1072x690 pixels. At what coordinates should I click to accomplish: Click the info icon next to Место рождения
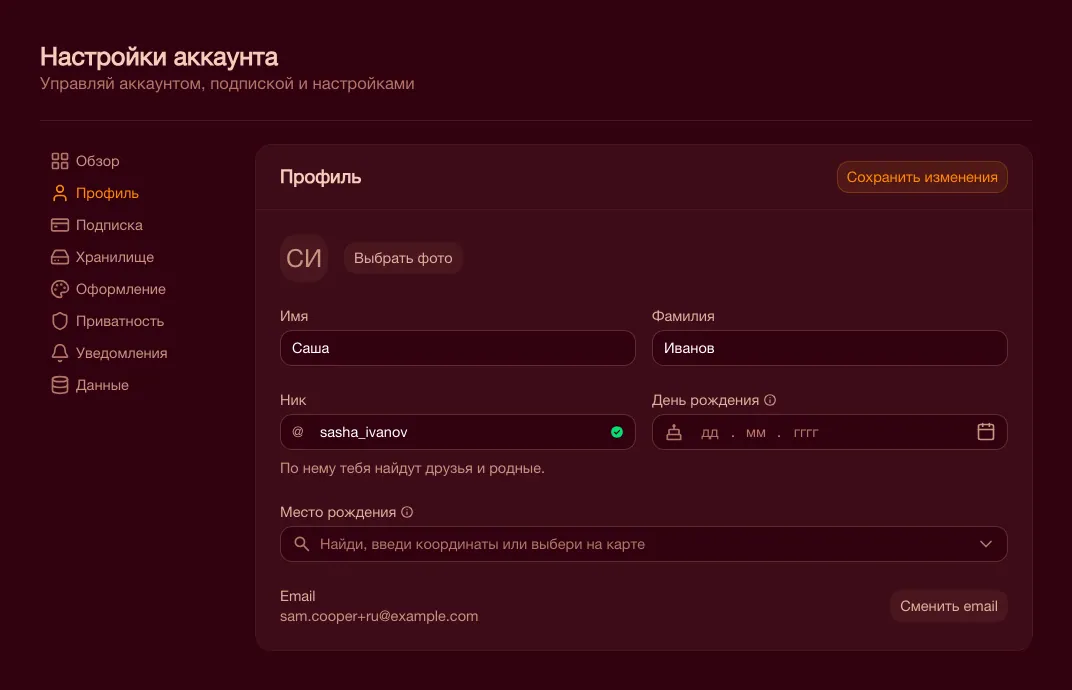pyautogui.click(x=407, y=512)
